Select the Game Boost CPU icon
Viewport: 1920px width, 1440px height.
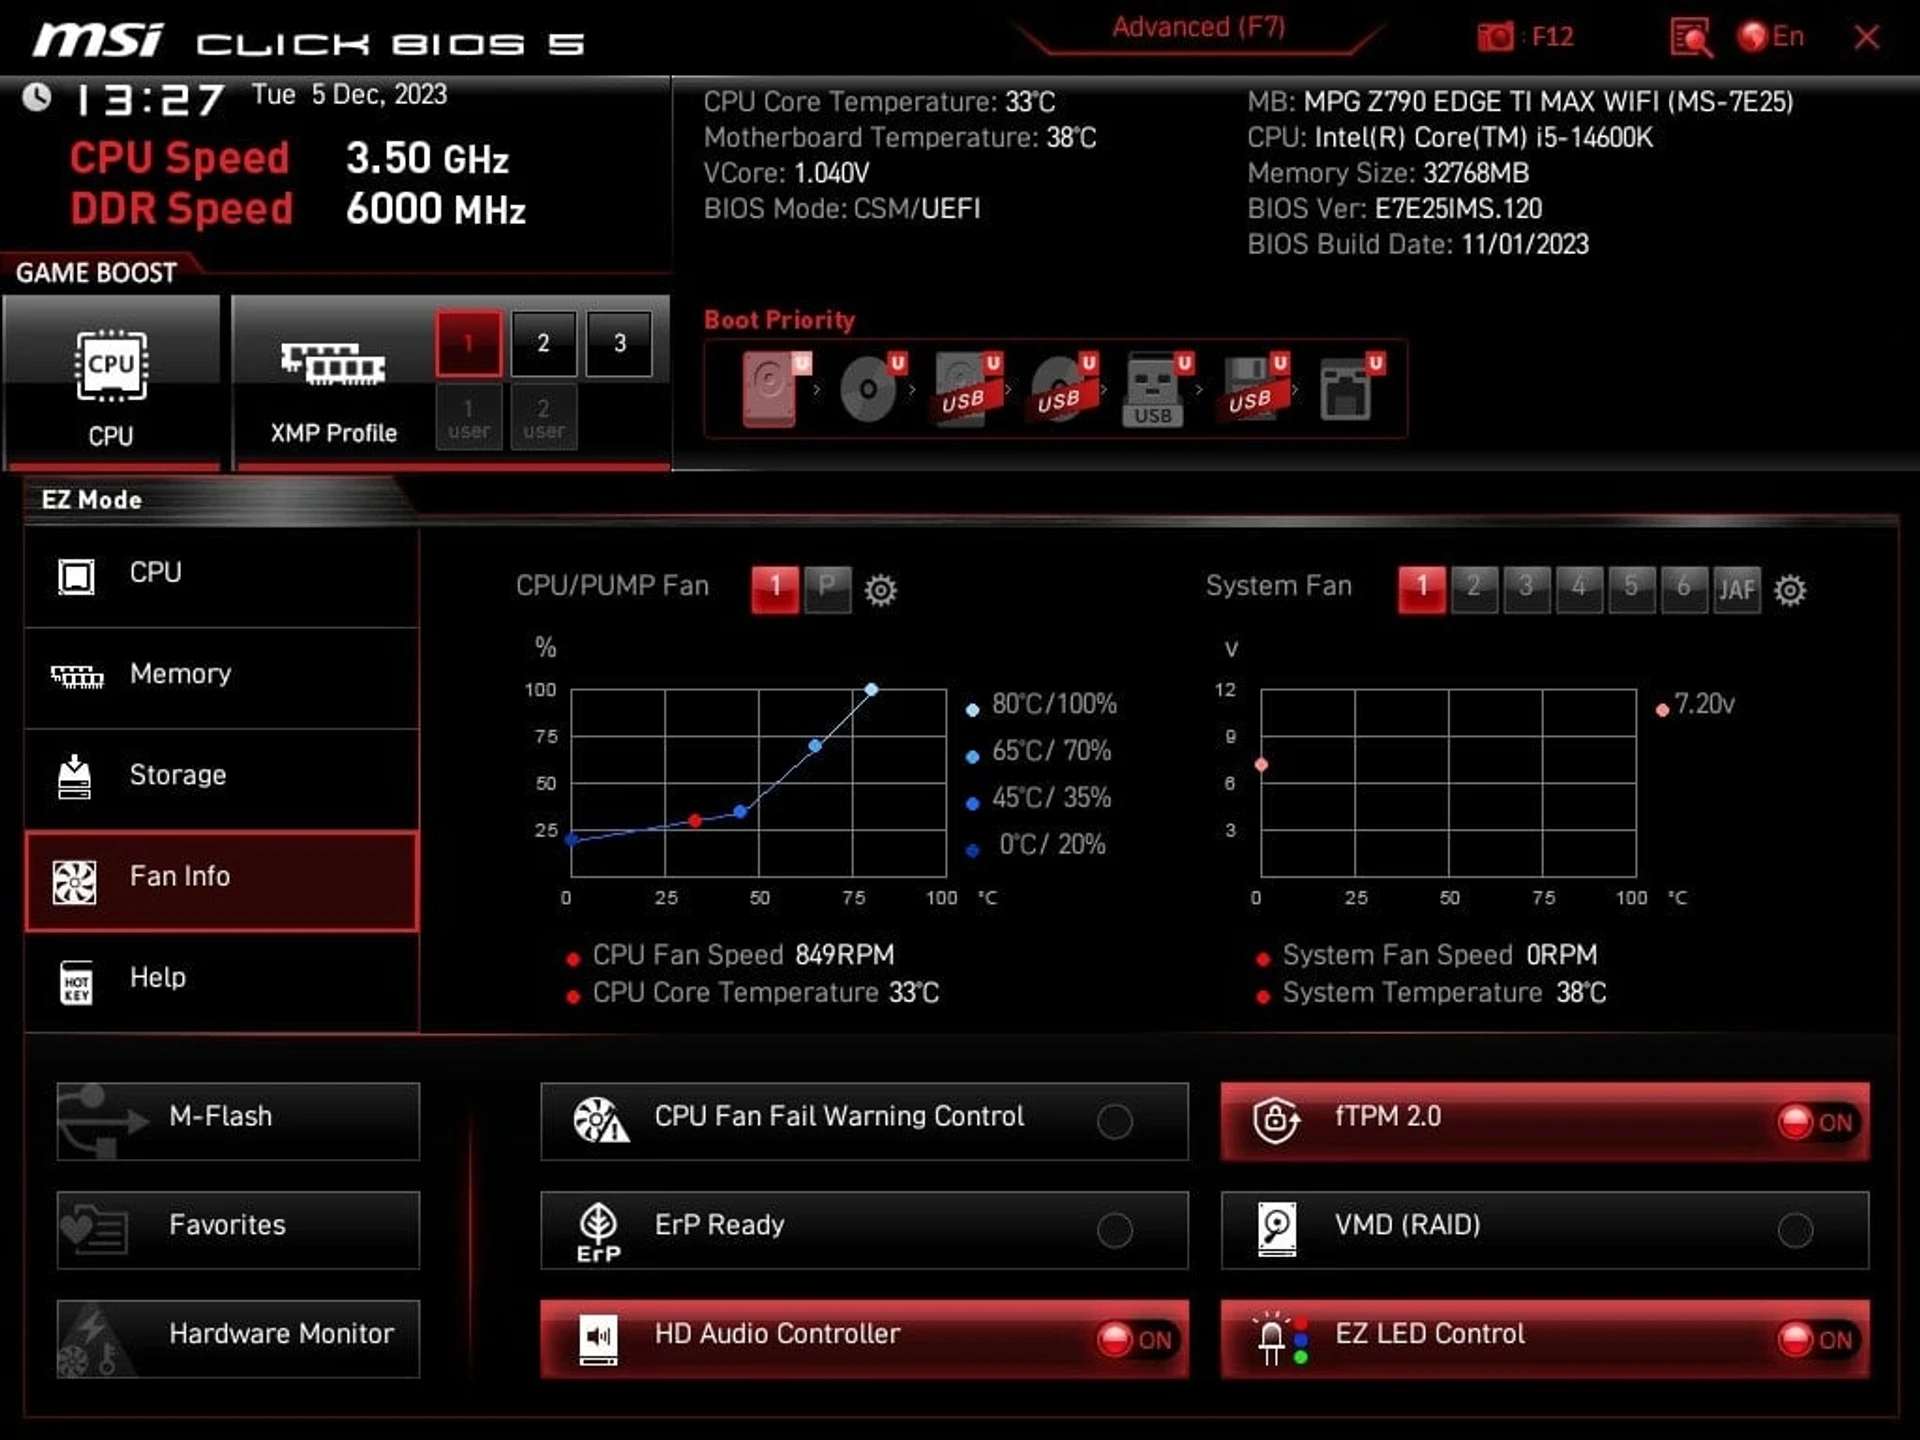pyautogui.click(x=111, y=365)
